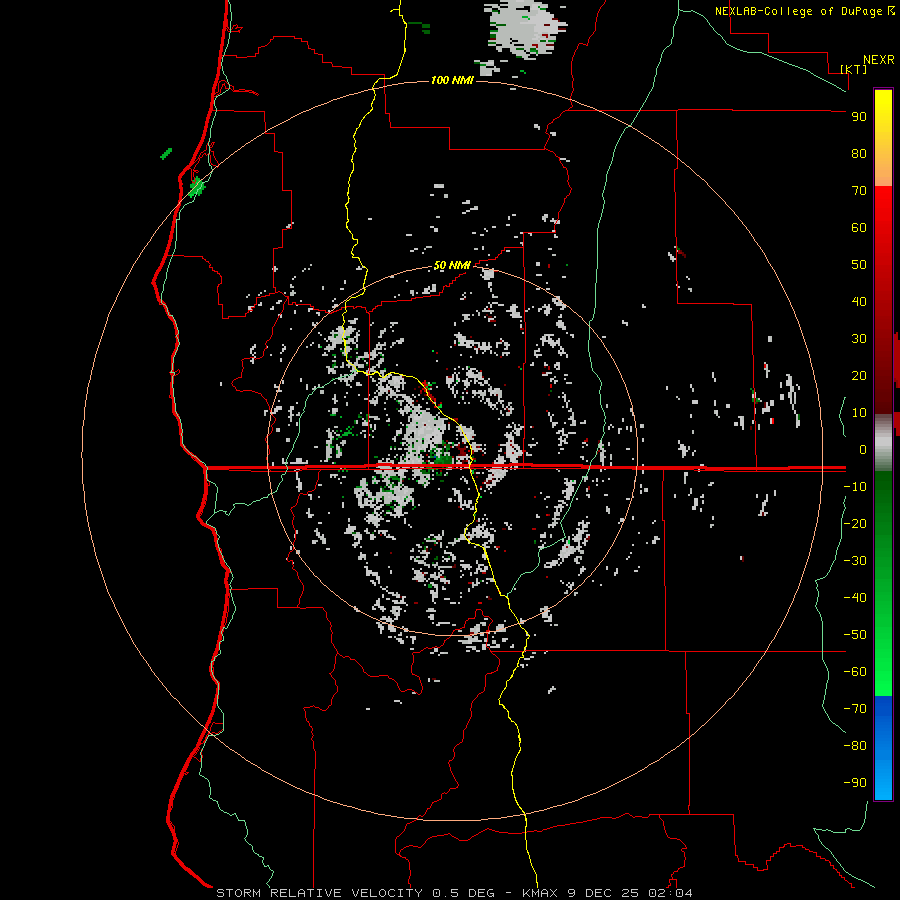
Task: Click the 70 value on velocity scale
Action: (x=859, y=191)
